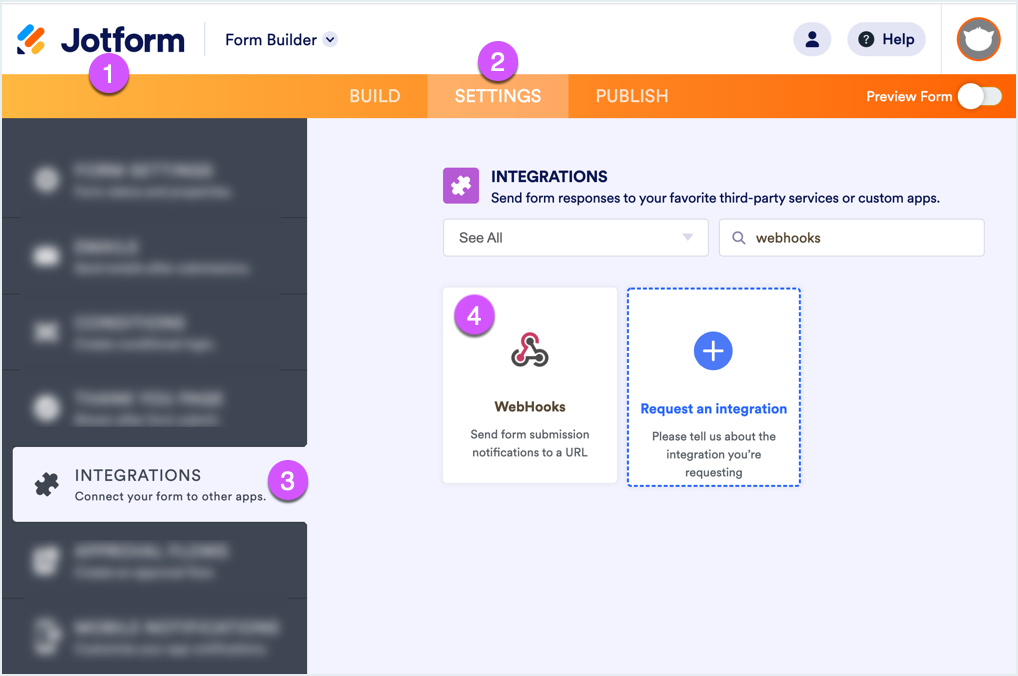Click the Jotform logo
Screen dimensions: 1018x676
click(x=101, y=40)
